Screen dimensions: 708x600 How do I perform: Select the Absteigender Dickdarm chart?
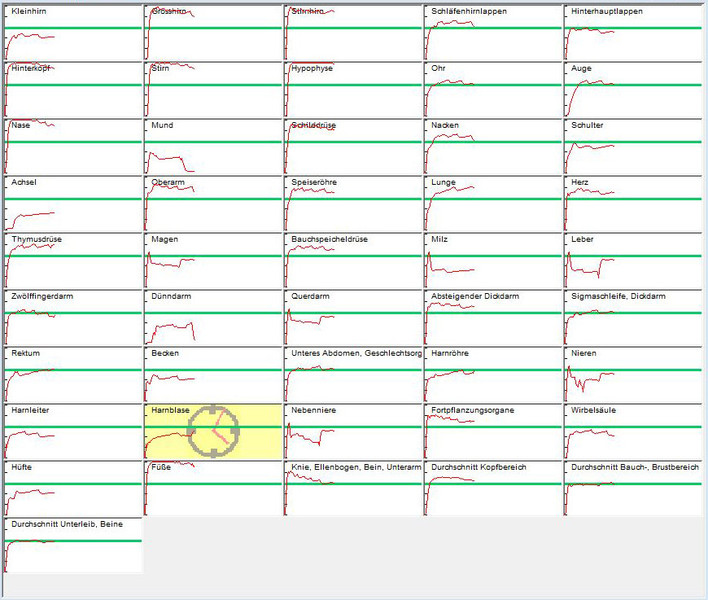(x=492, y=318)
